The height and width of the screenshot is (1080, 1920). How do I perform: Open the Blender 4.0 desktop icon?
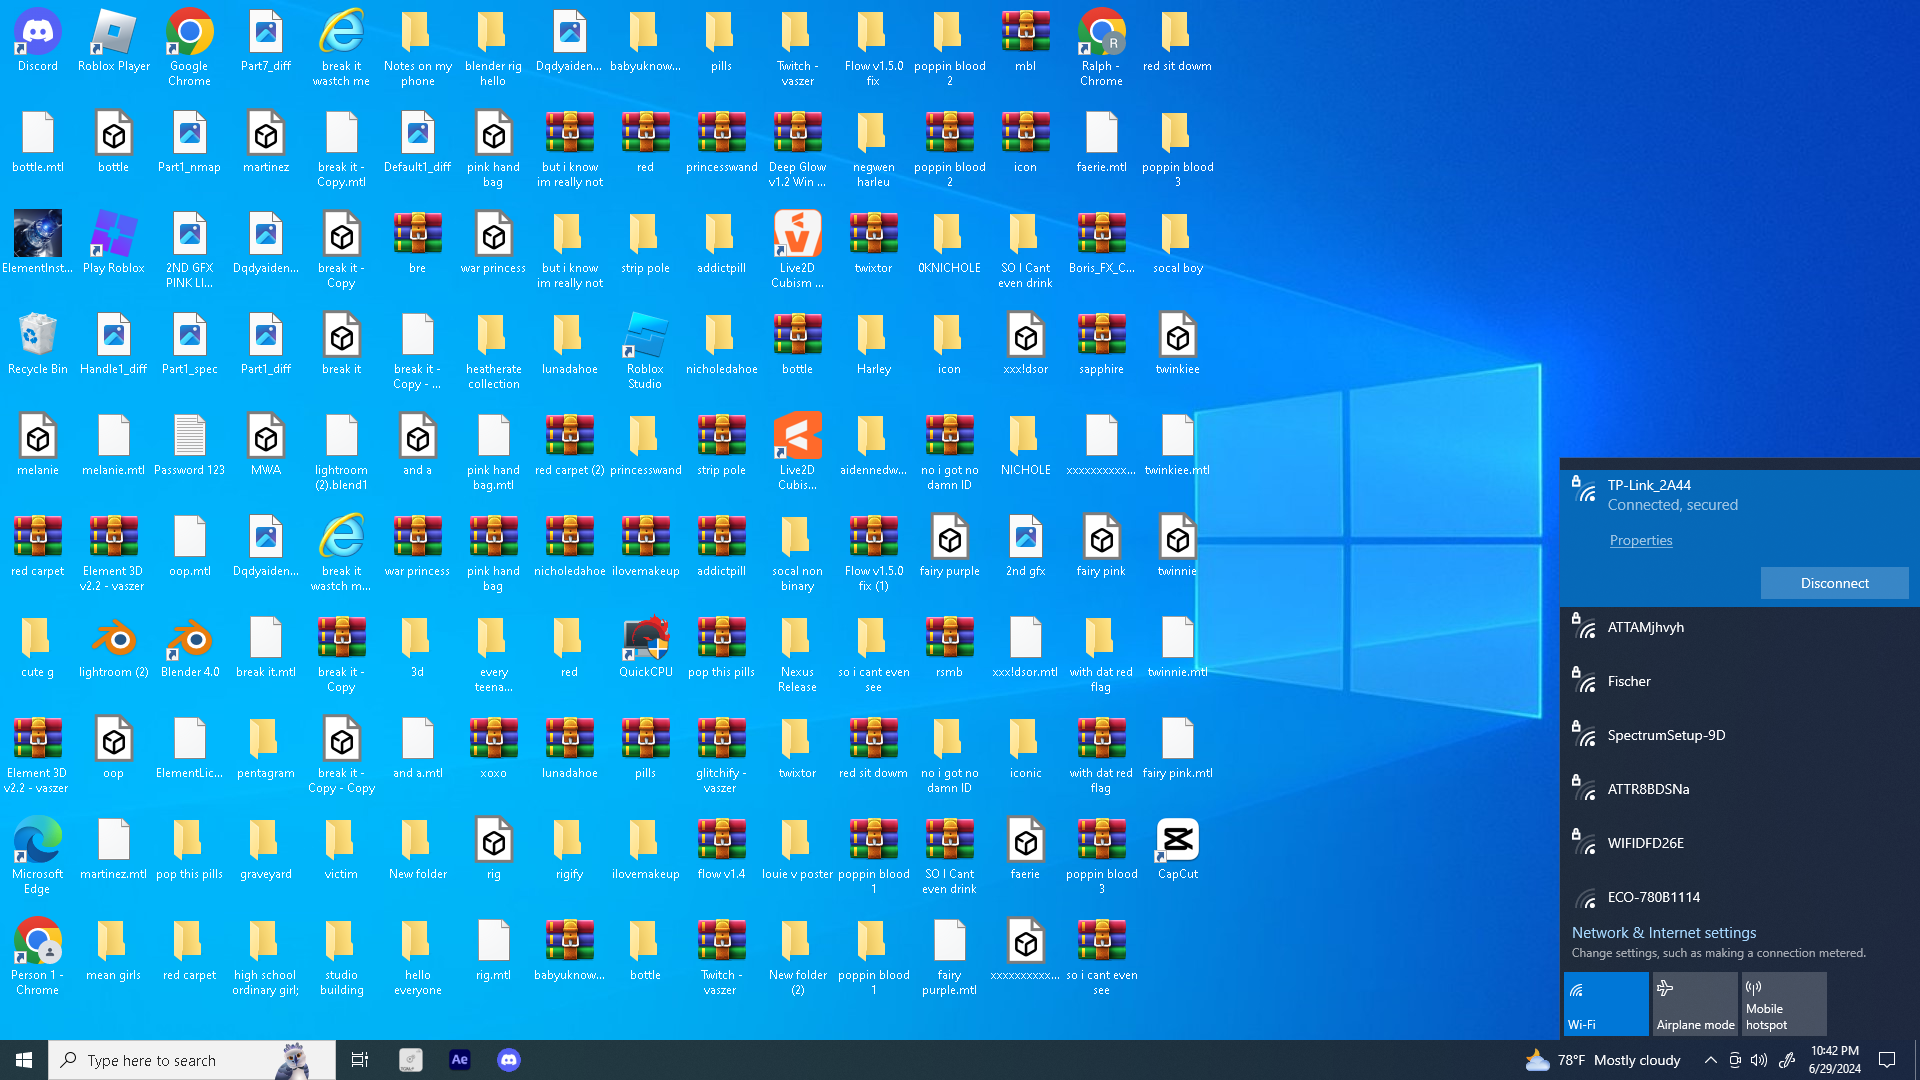(190, 649)
